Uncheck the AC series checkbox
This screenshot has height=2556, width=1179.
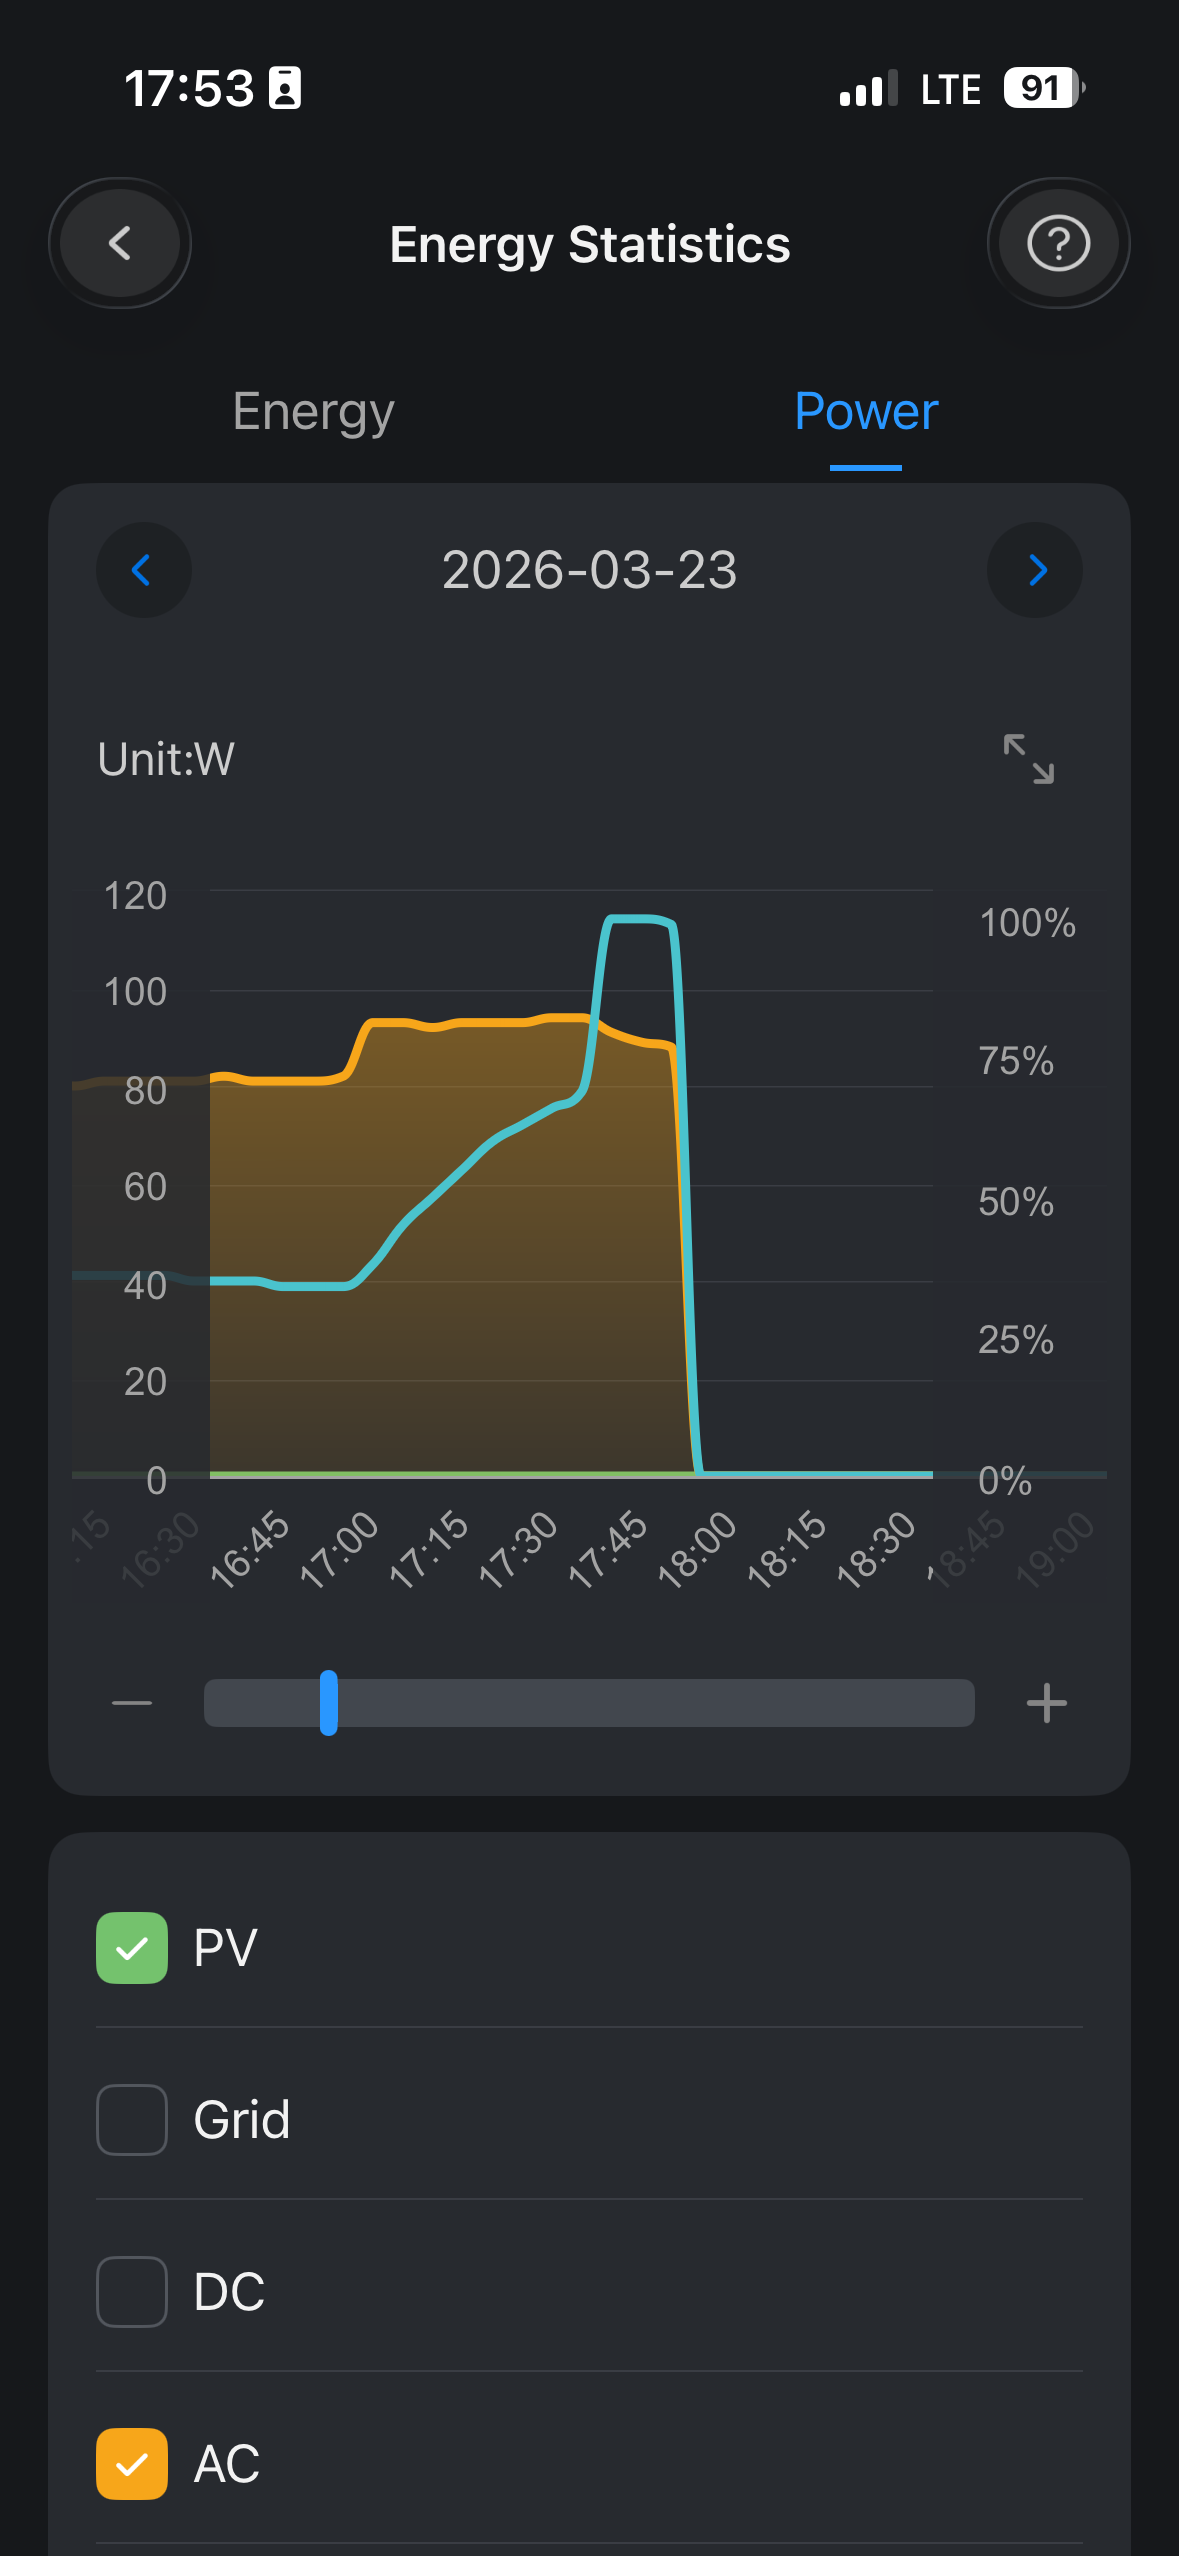pos(132,2463)
